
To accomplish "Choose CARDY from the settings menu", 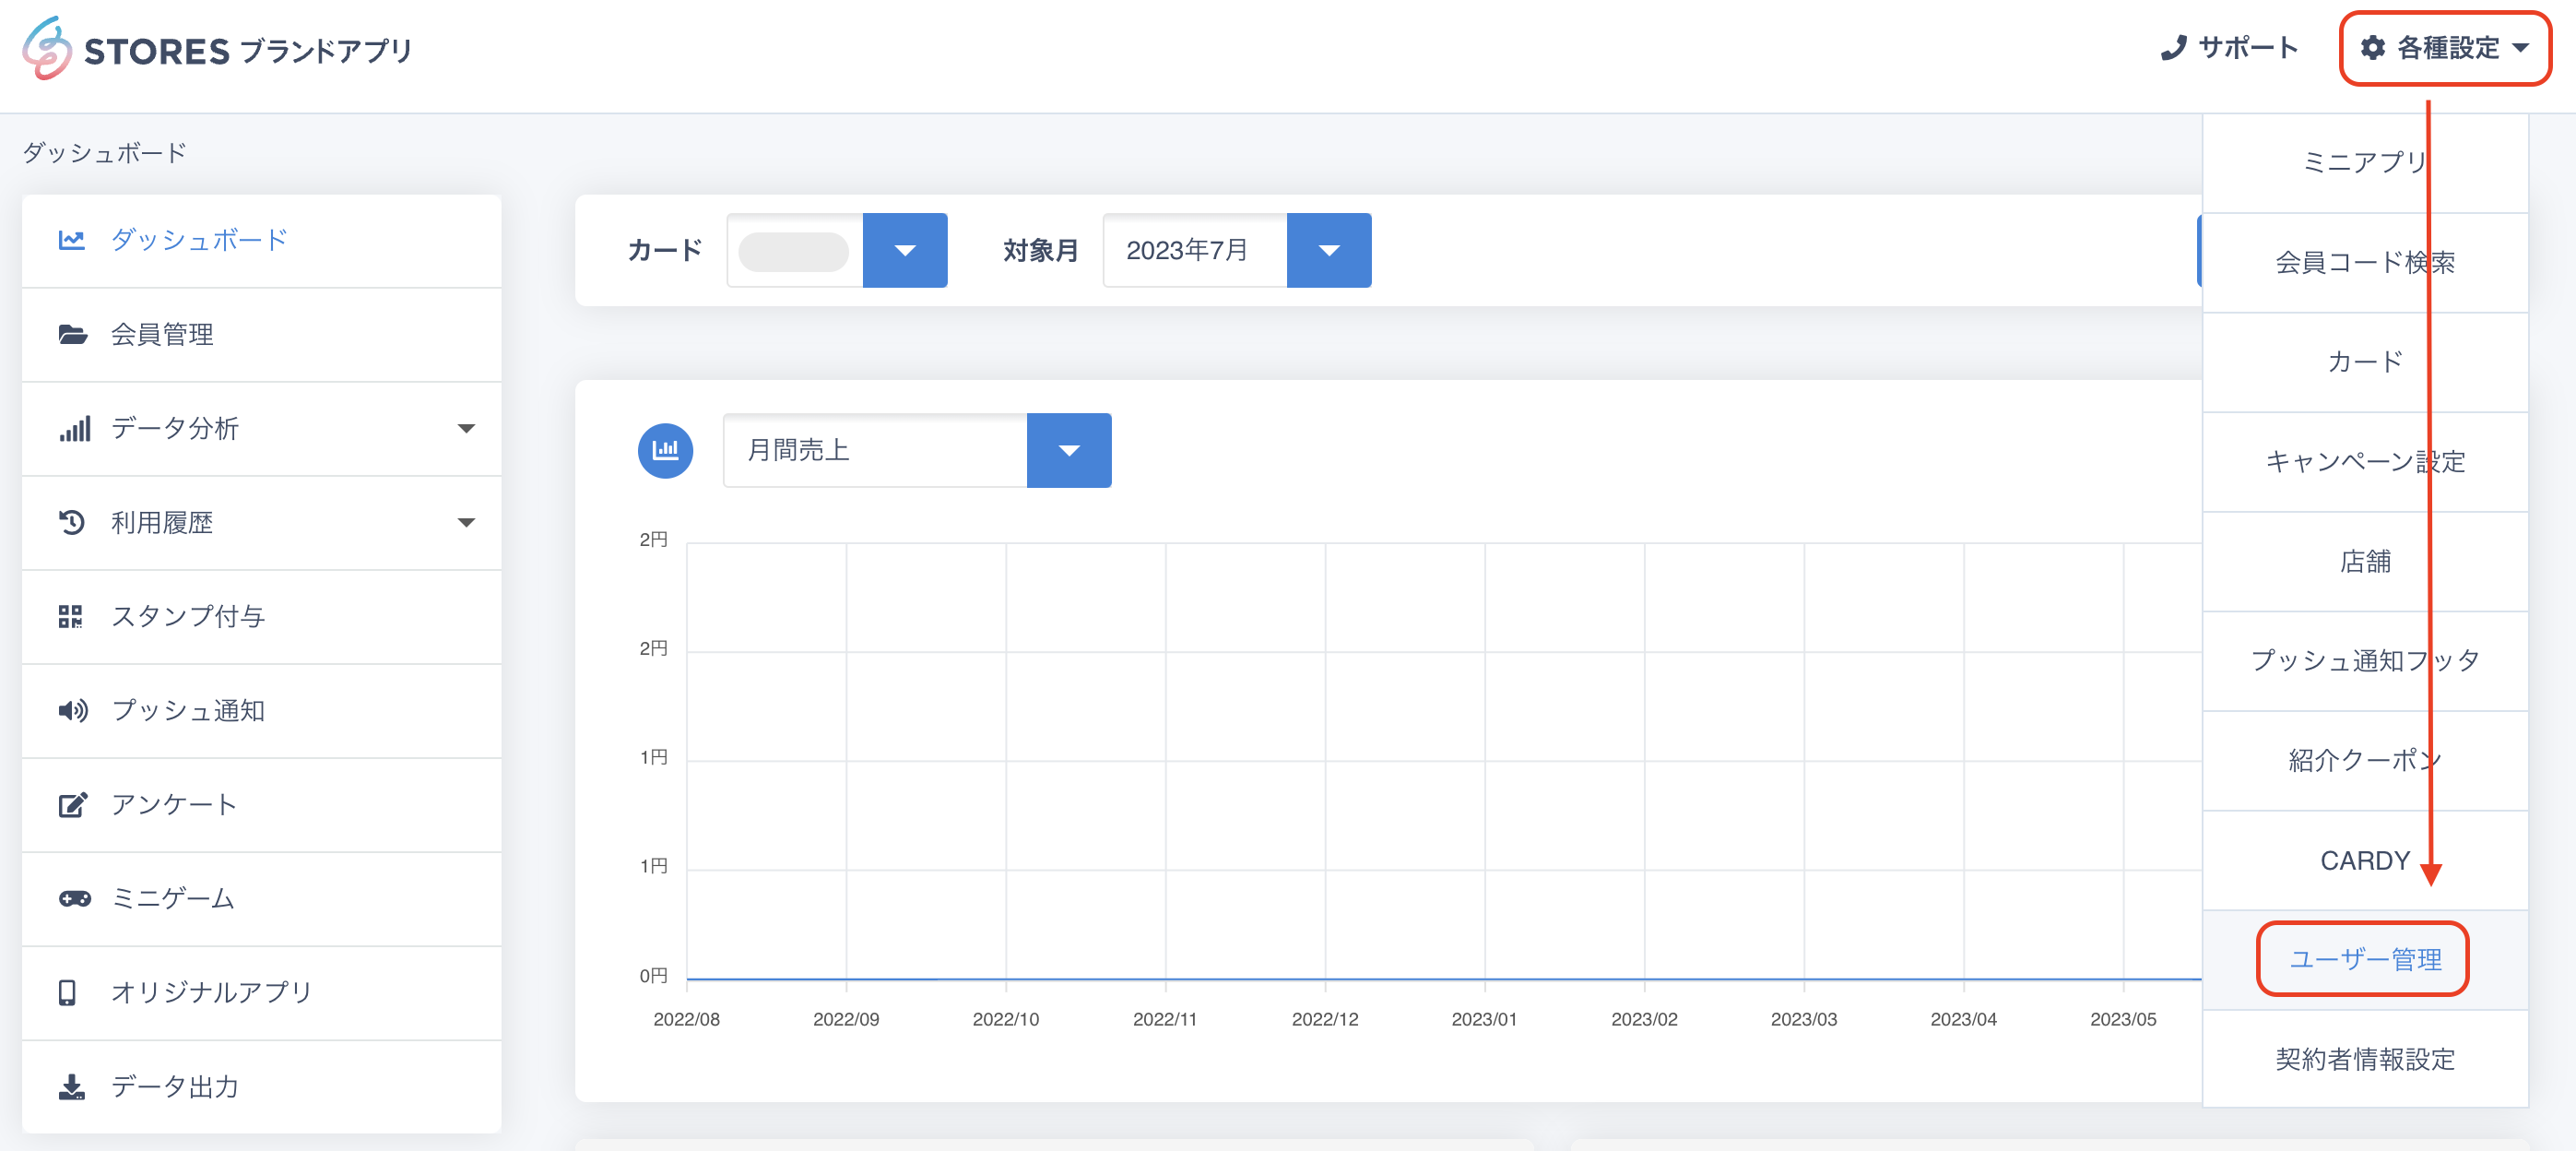I will click(2364, 860).
